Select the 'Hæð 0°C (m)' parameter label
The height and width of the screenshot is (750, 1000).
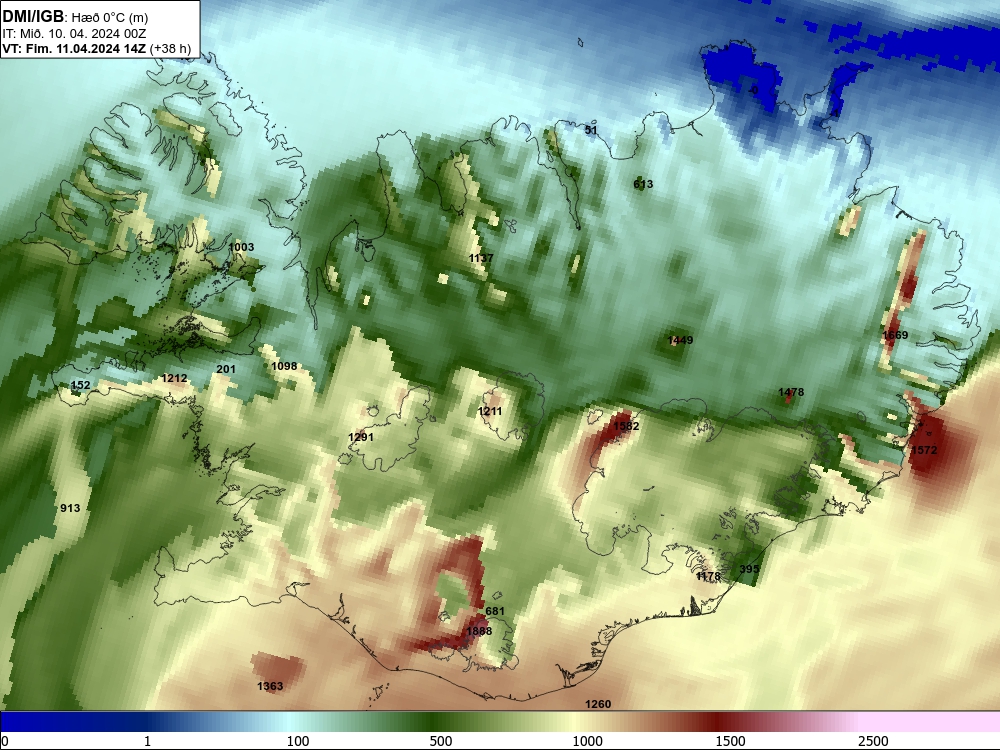click(x=110, y=17)
